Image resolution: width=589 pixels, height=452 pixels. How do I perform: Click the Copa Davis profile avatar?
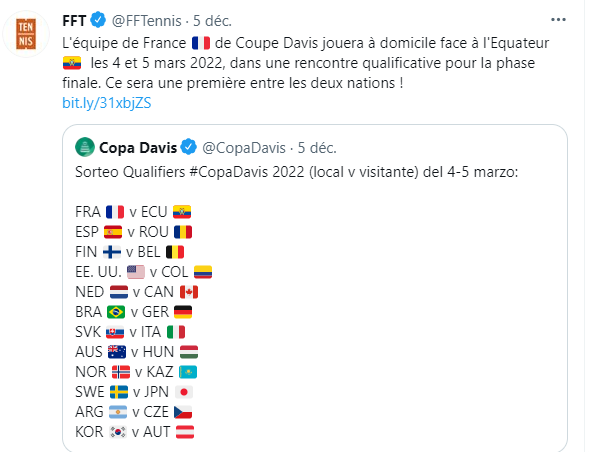[85, 147]
